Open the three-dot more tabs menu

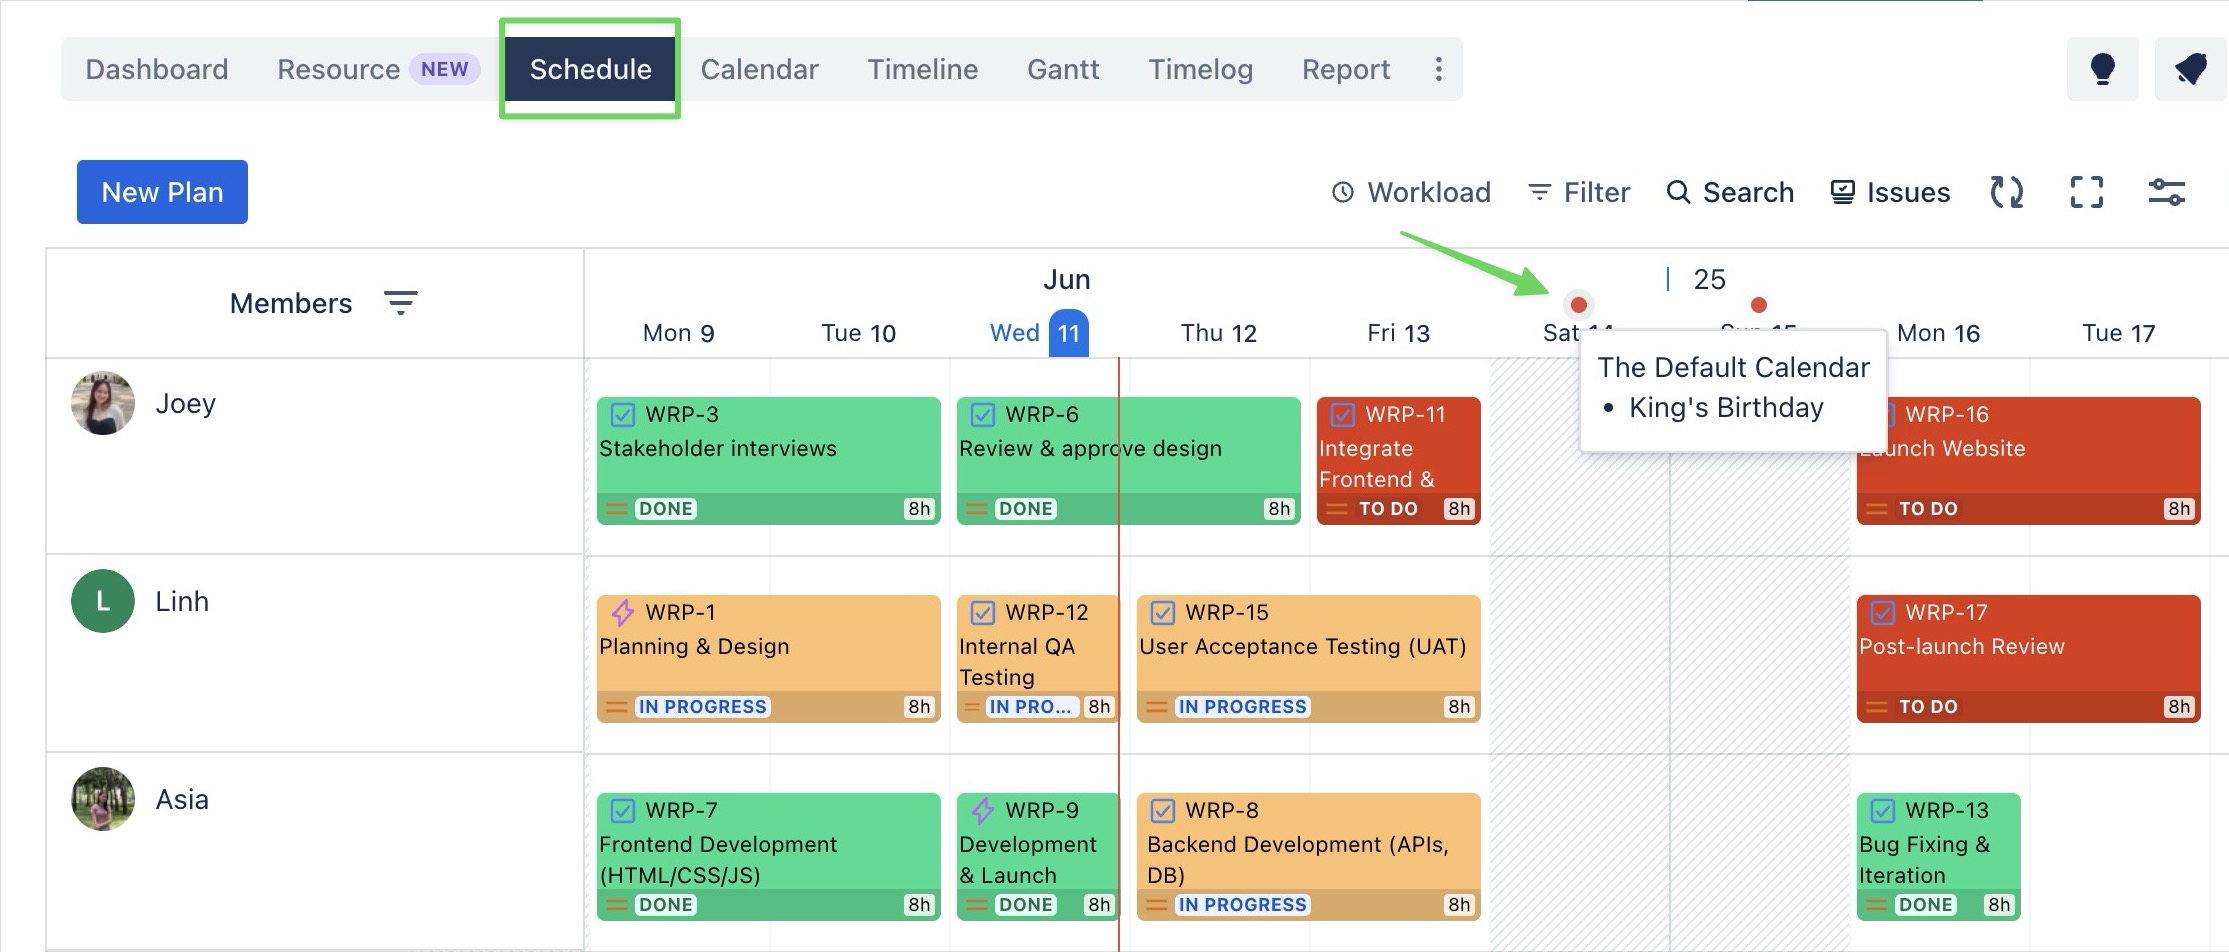point(1438,69)
